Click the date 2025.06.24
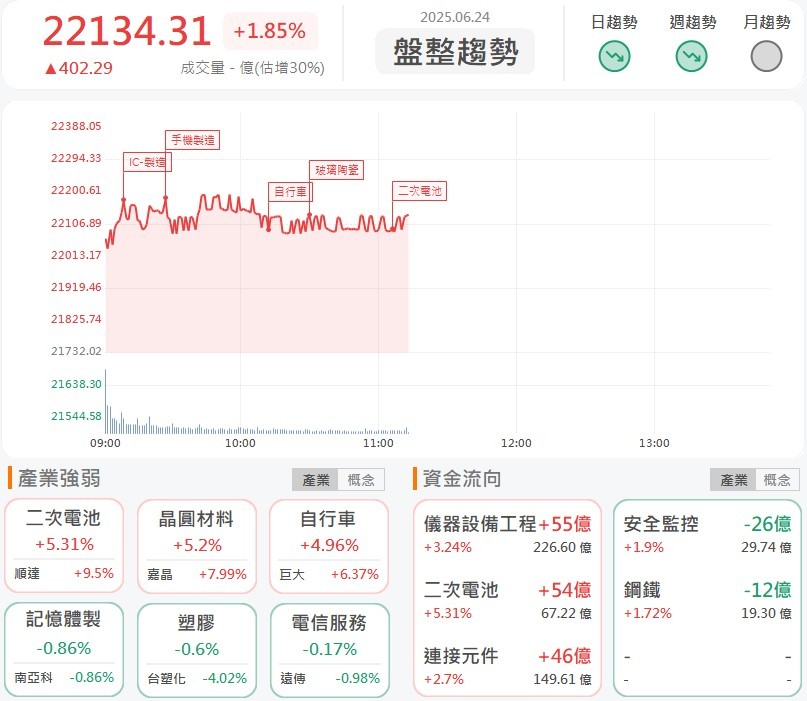Image resolution: width=807 pixels, height=701 pixels. coord(455,17)
